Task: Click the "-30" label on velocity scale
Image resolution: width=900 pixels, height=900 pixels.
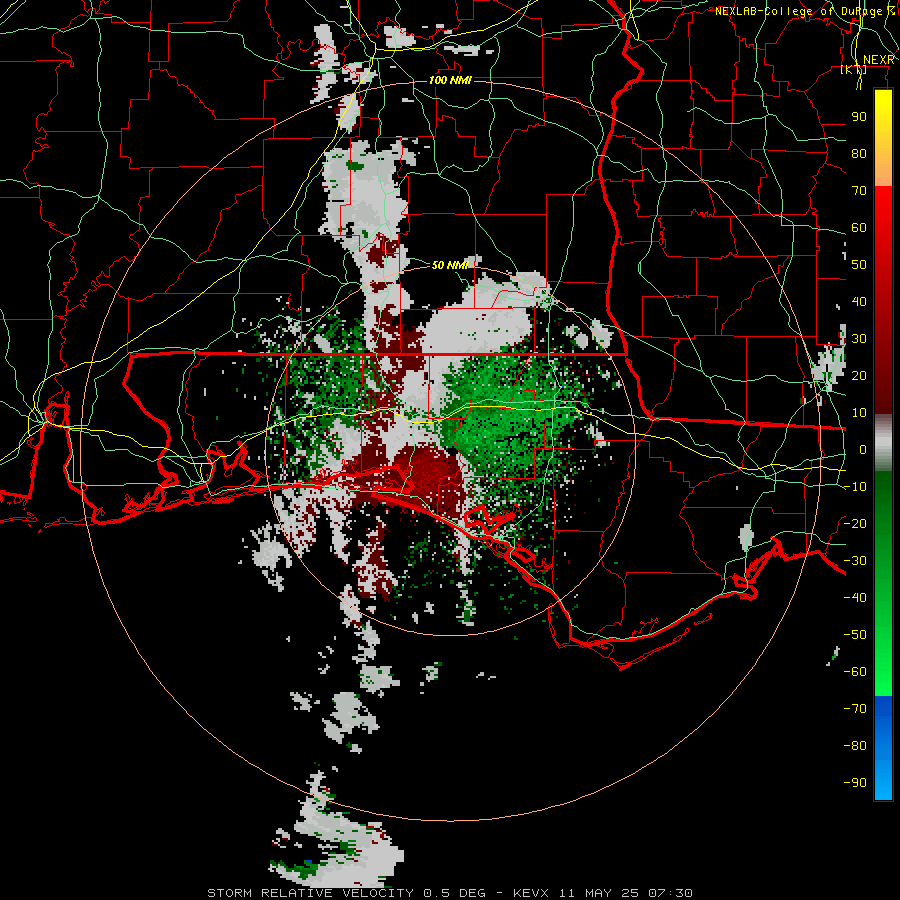Action: click(855, 561)
